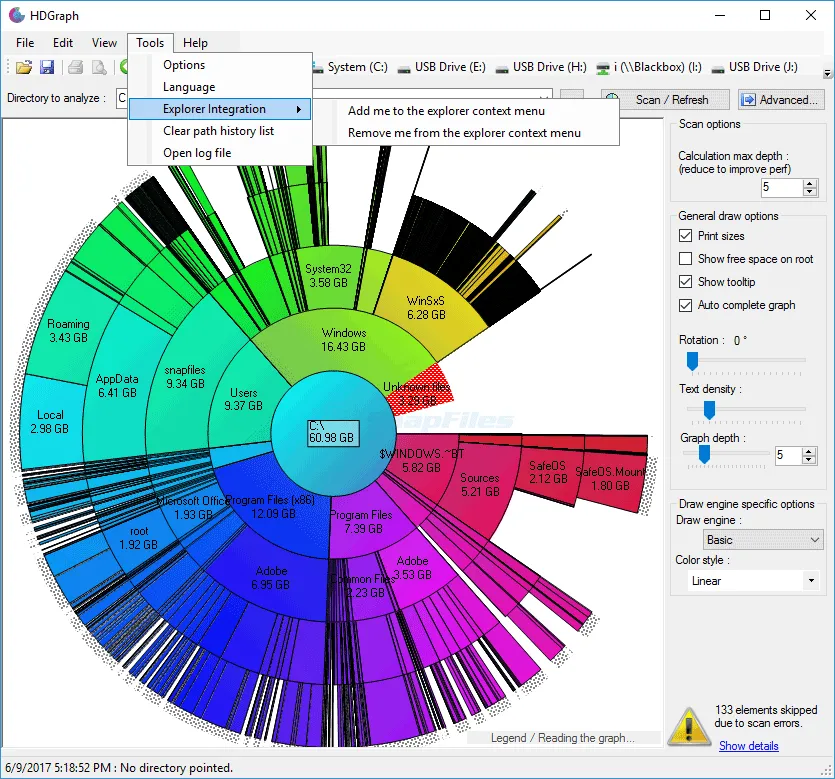The height and width of the screenshot is (779, 835).
Task: Choose Add me to the explorer context menu
Action: (x=466, y=111)
